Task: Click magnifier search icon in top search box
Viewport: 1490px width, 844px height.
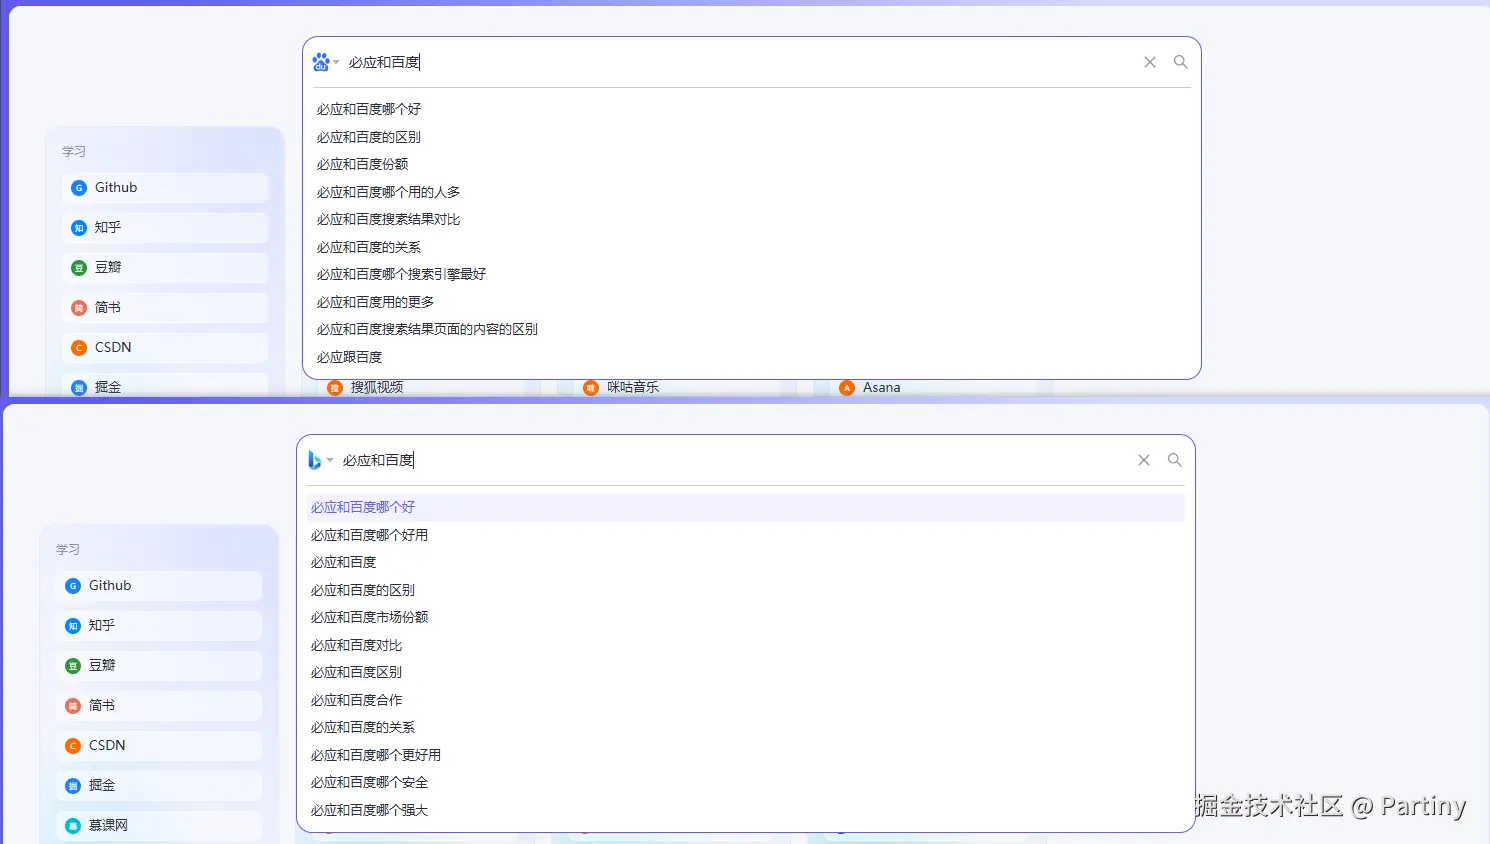Action: (x=1181, y=62)
